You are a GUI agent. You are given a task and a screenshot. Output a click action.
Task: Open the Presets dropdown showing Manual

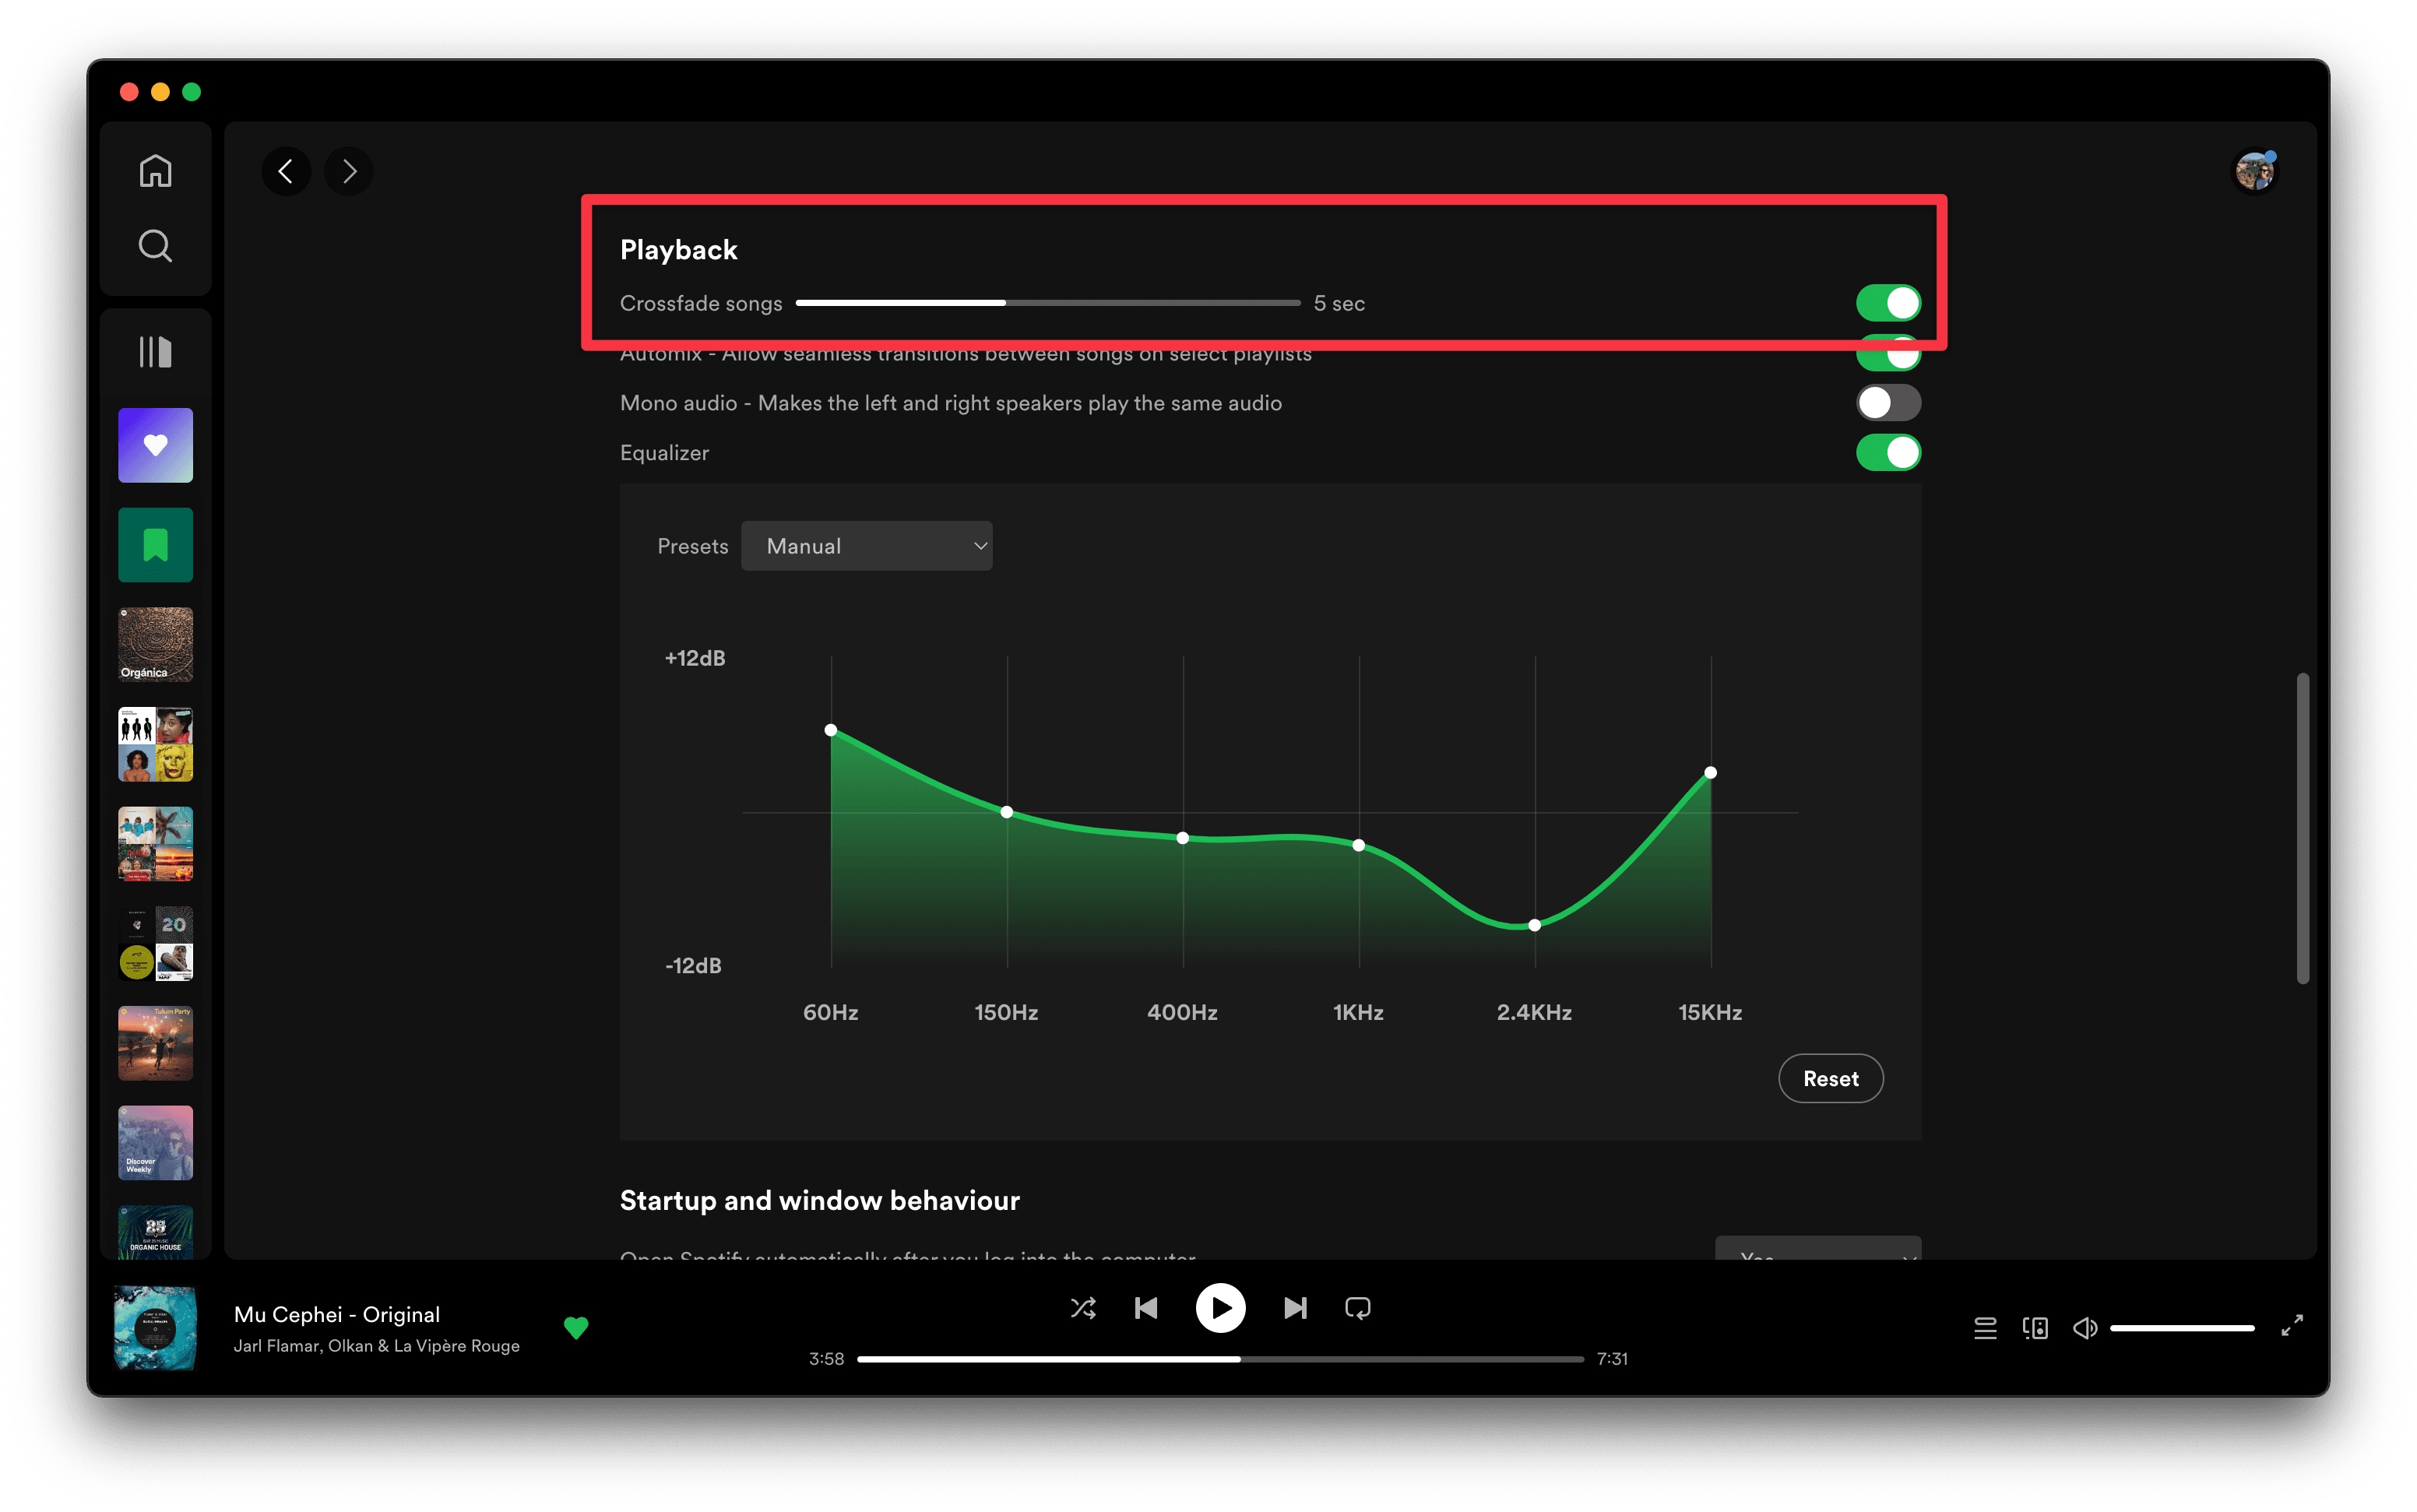tap(866, 546)
